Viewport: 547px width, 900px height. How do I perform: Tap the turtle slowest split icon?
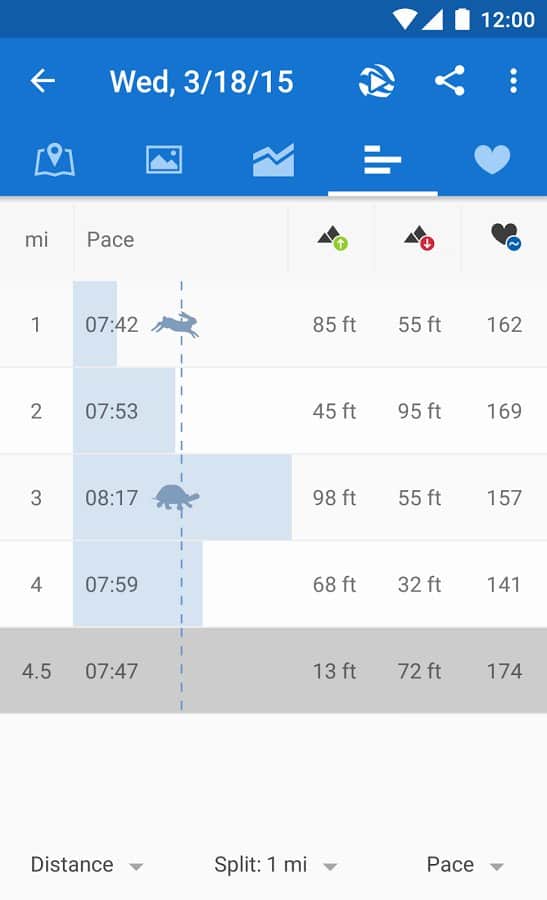[x=176, y=497]
